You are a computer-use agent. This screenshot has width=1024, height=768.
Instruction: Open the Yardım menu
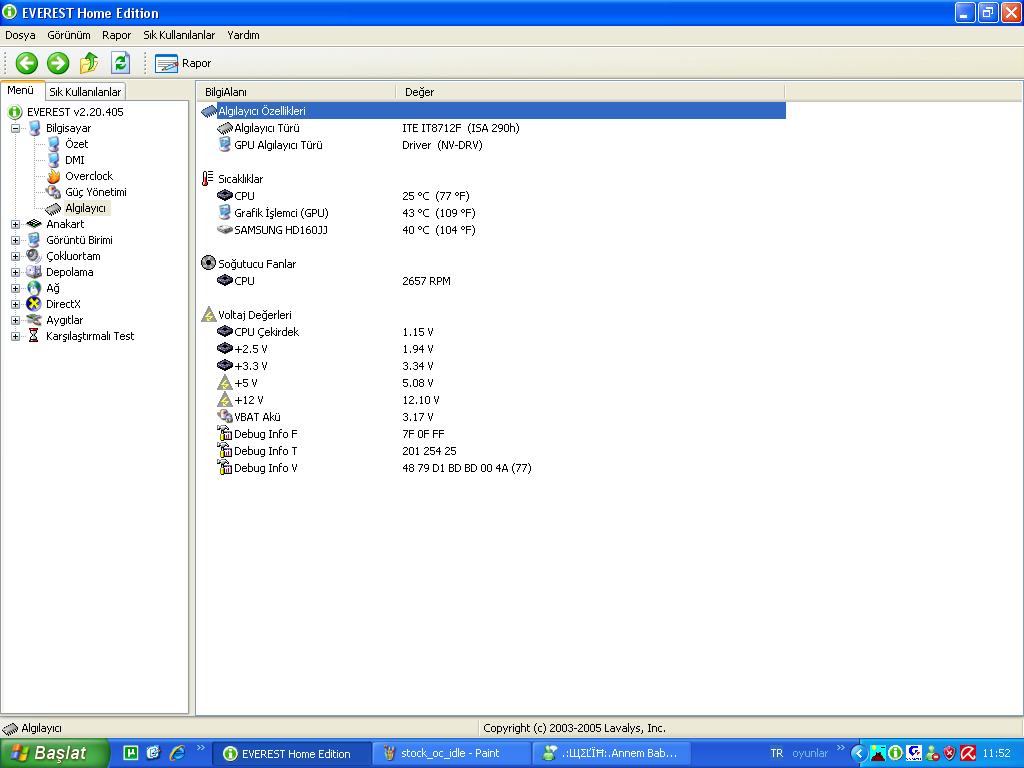click(243, 35)
